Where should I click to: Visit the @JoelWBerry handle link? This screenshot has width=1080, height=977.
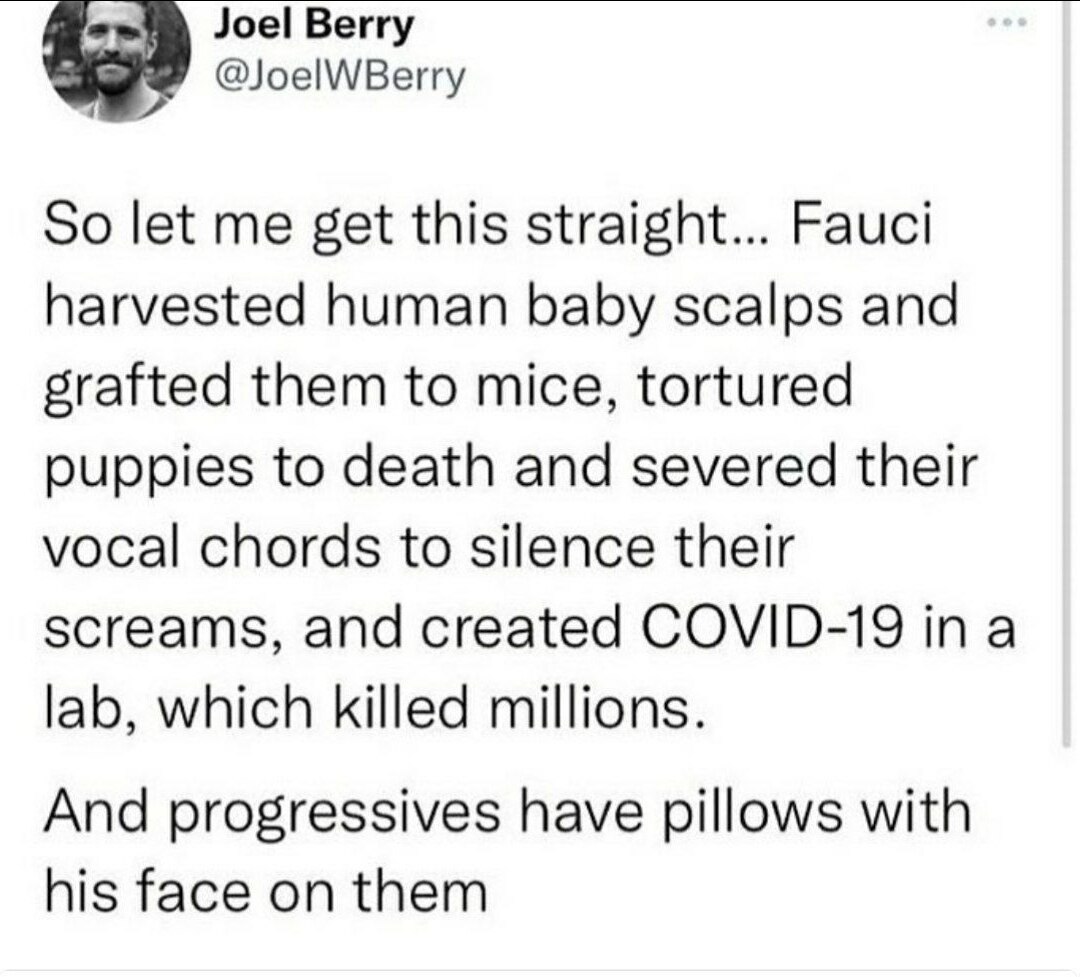tap(341, 79)
